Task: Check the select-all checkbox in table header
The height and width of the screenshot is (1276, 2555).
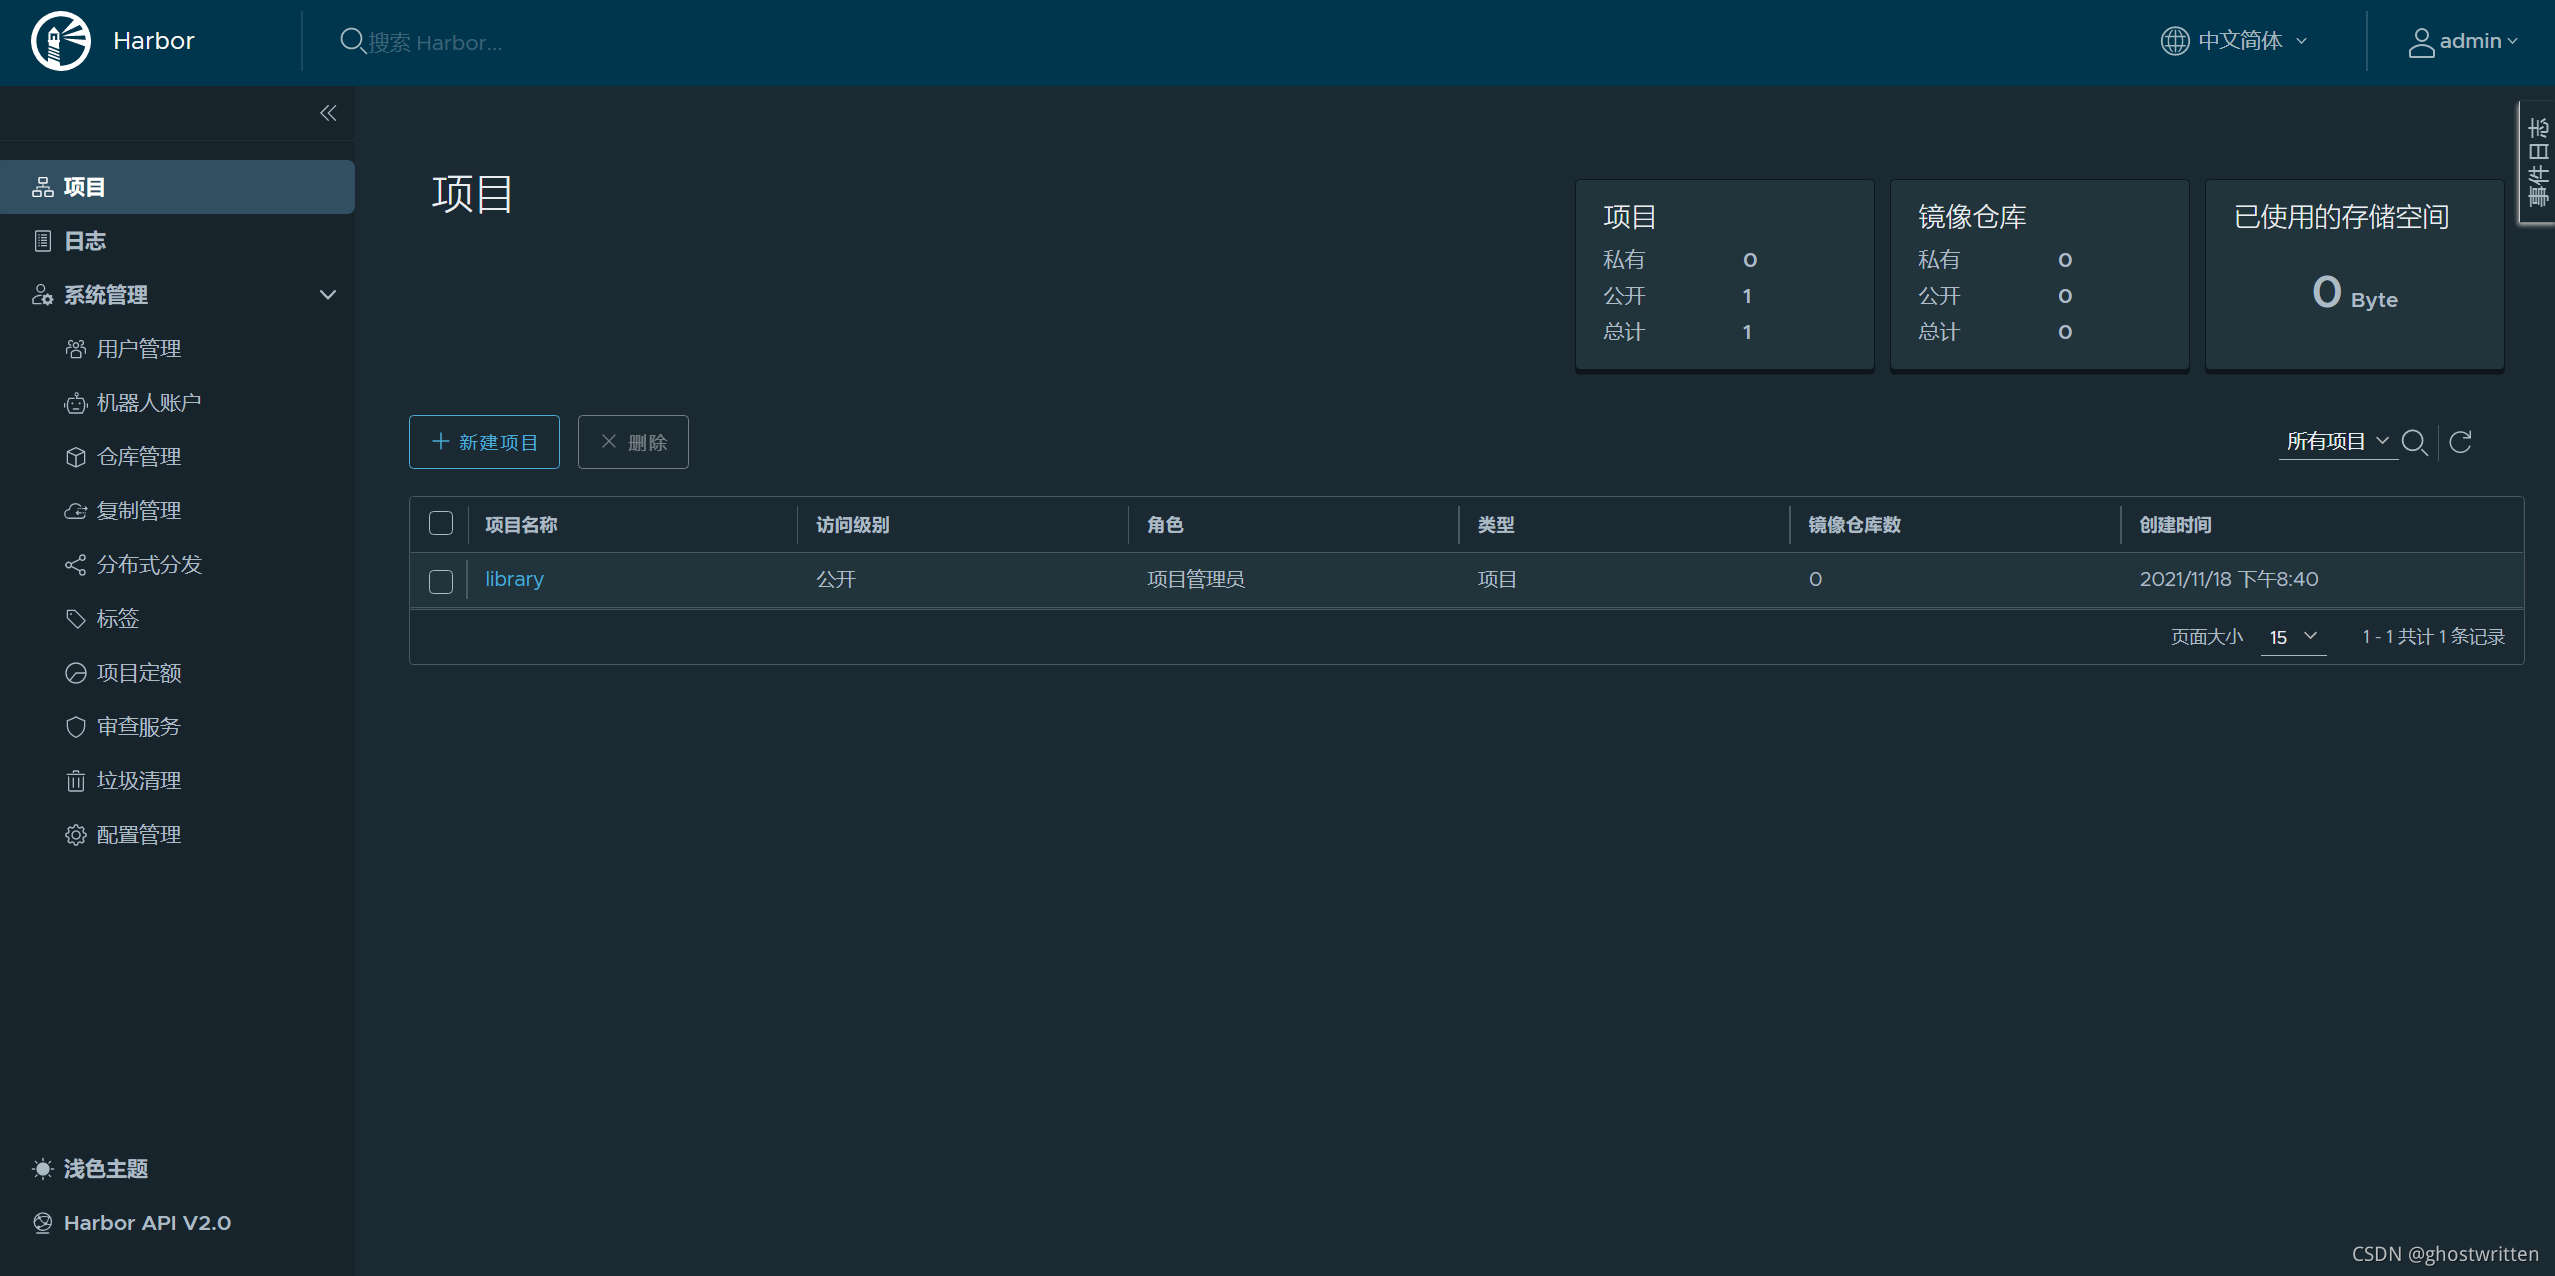Action: pos(441,524)
